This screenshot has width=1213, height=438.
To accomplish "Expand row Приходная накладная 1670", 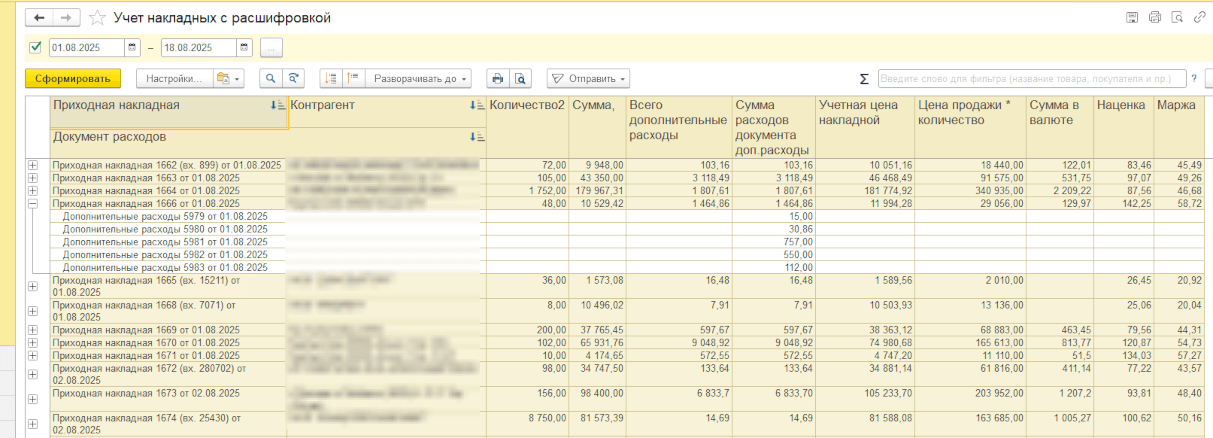I will point(33,343).
